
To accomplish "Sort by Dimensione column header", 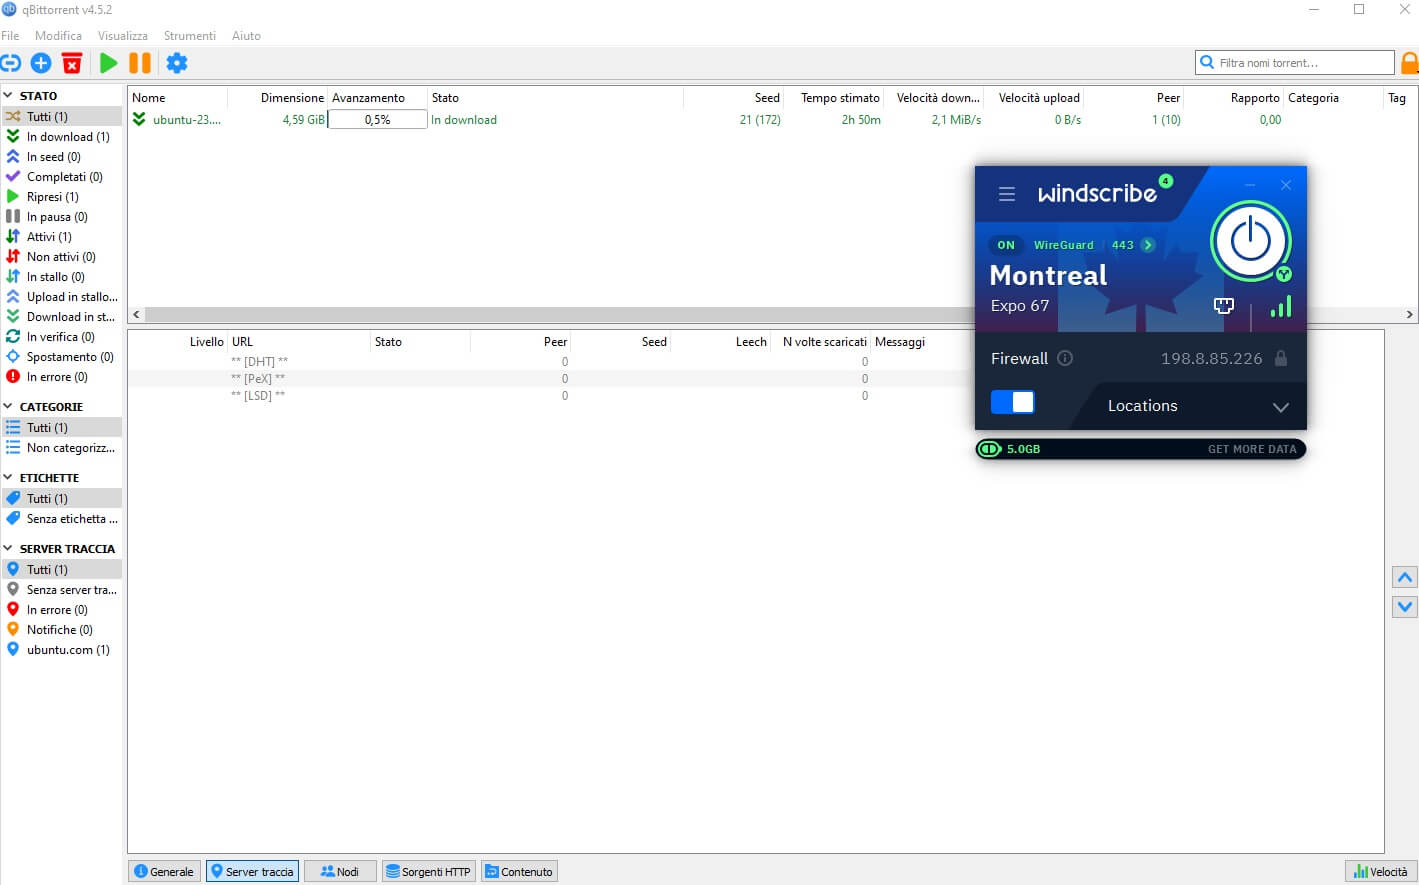I will click(277, 98).
